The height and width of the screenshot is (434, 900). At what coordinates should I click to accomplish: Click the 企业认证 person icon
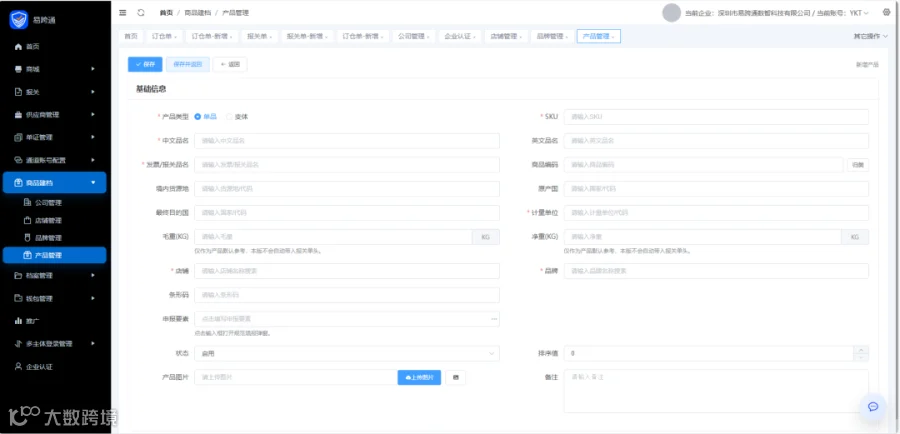(x=18, y=366)
